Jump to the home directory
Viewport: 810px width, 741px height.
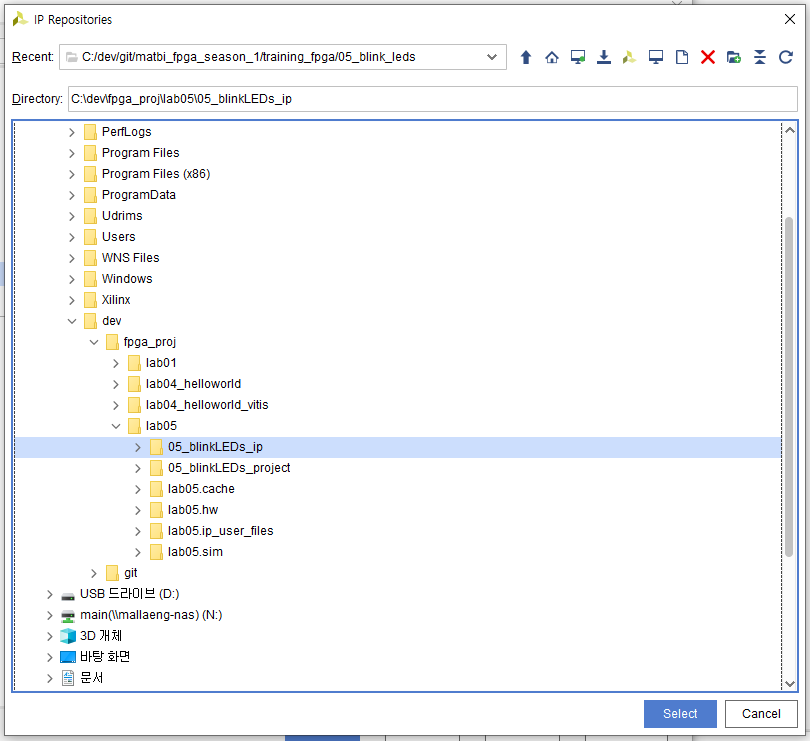coord(552,57)
